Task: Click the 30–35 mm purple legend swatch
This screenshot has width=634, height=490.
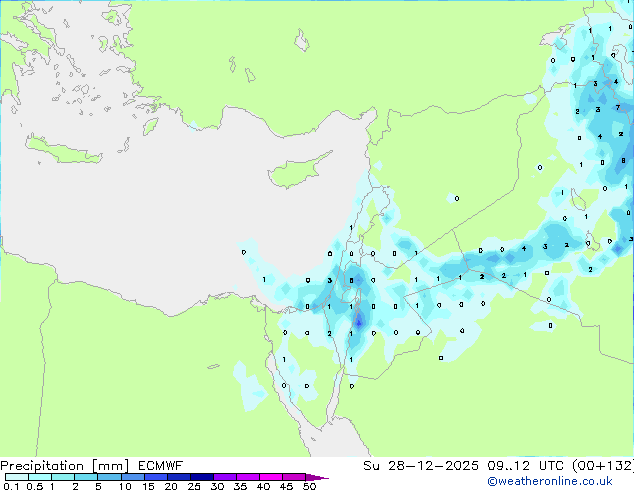Action: [224, 477]
